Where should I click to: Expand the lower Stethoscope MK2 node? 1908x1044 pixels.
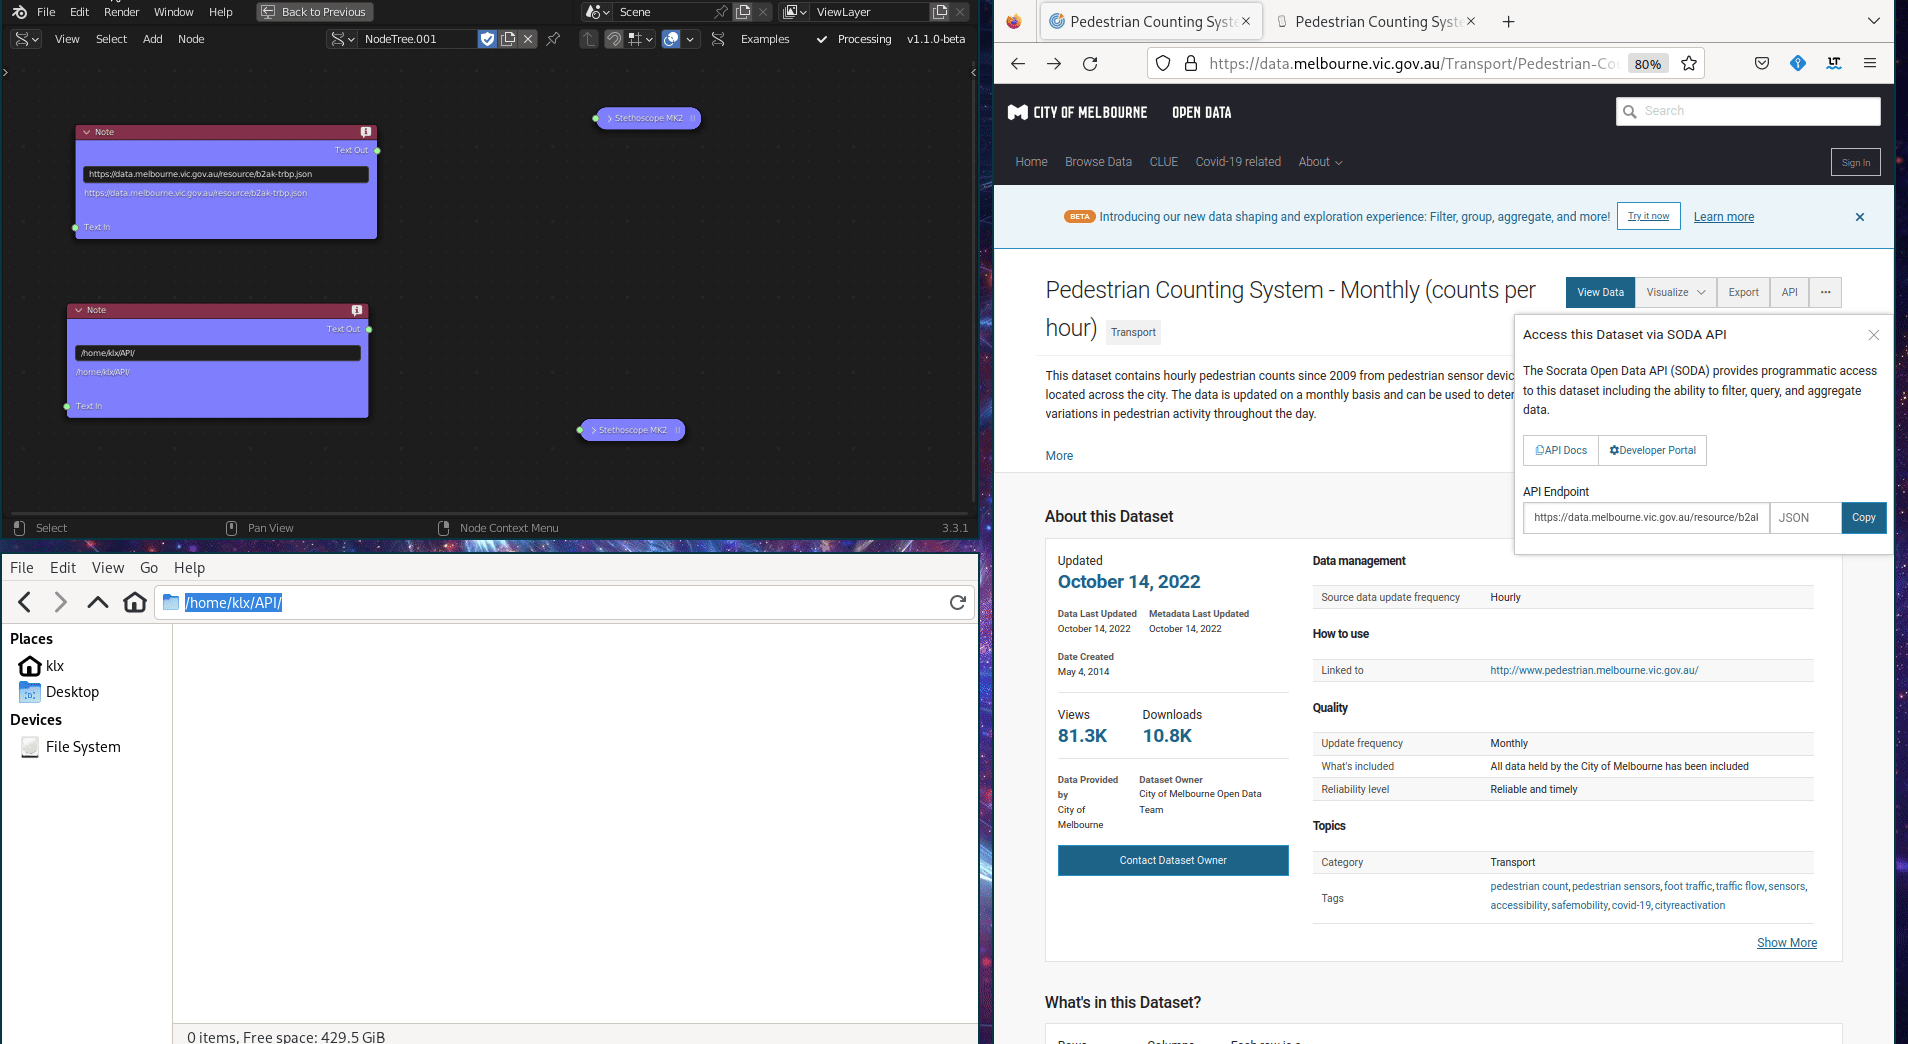click(594, 430)
